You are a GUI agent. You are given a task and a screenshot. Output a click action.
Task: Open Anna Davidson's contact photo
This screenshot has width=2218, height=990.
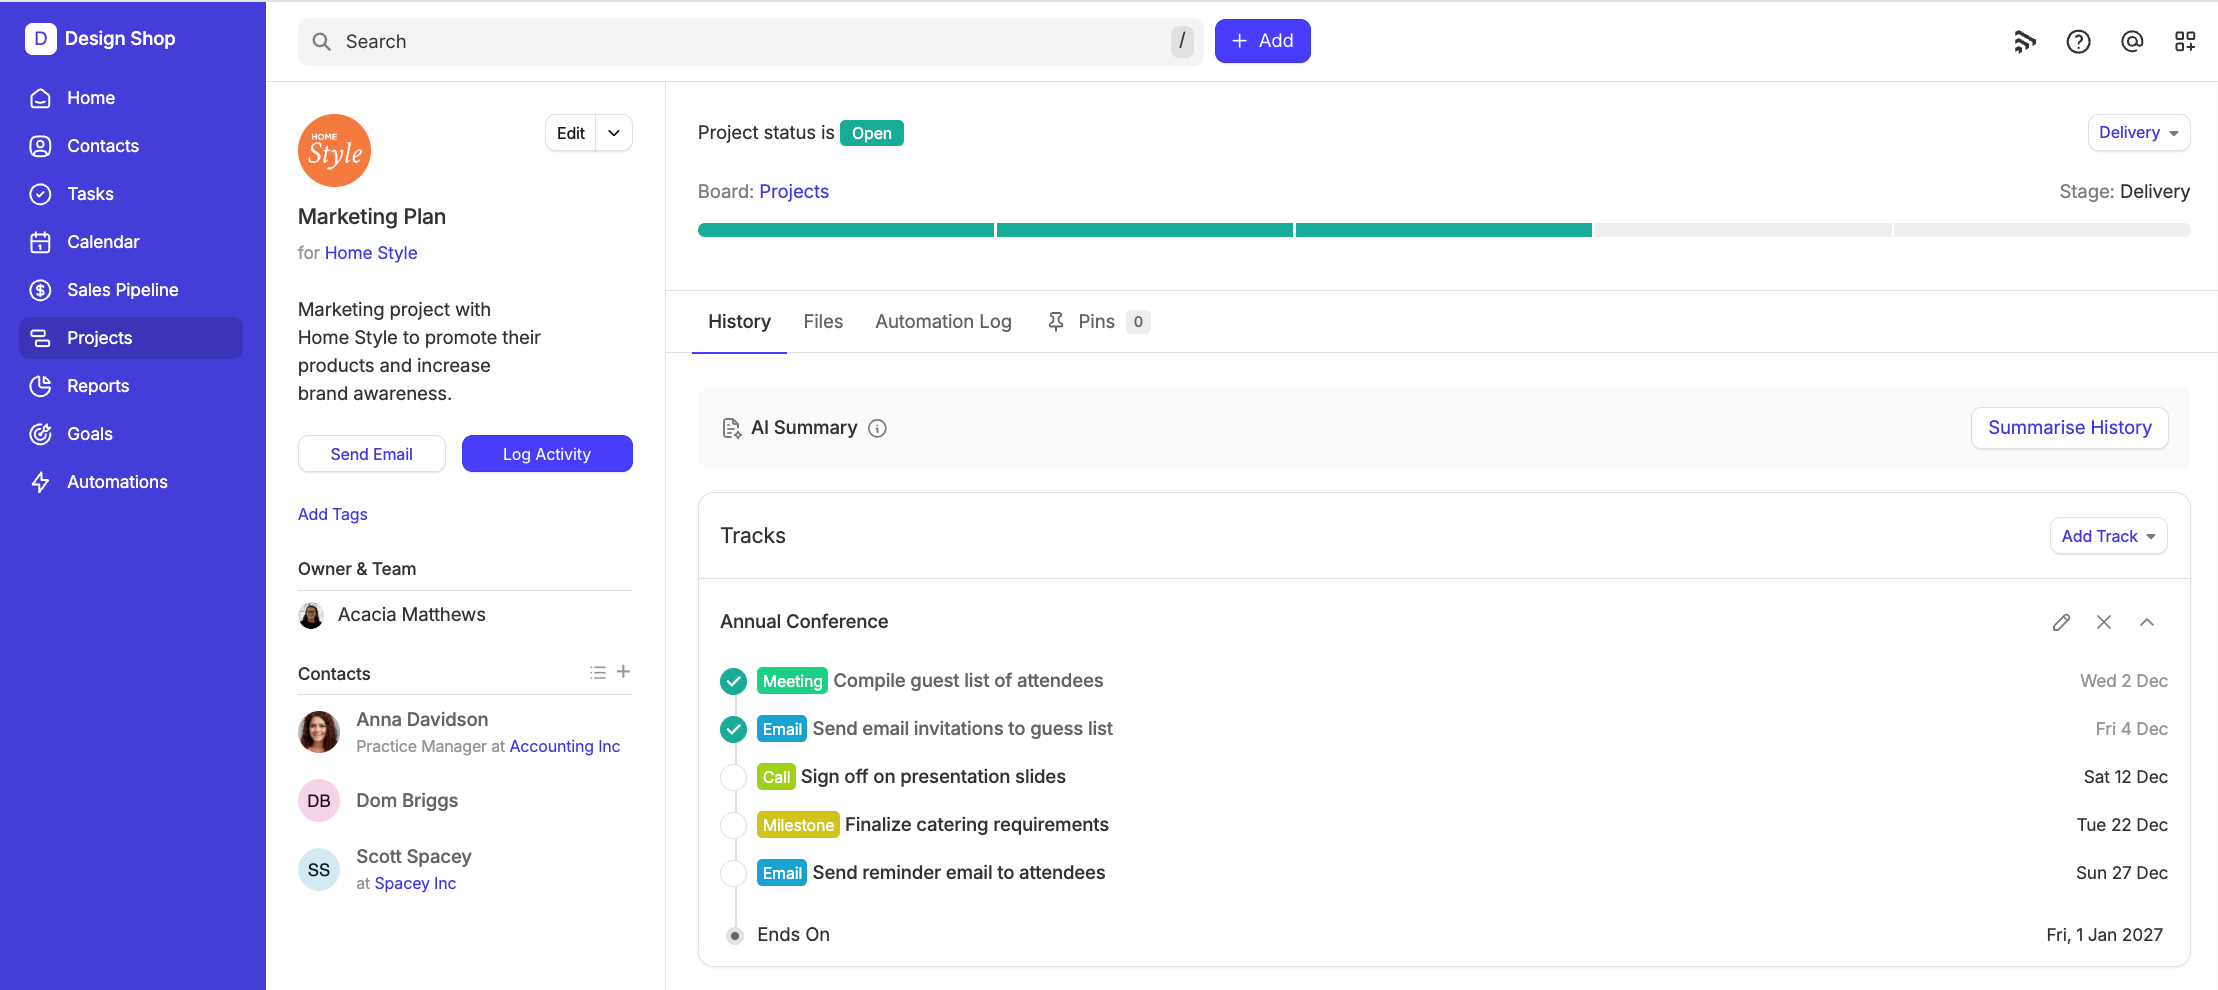[x=319, y=732]
